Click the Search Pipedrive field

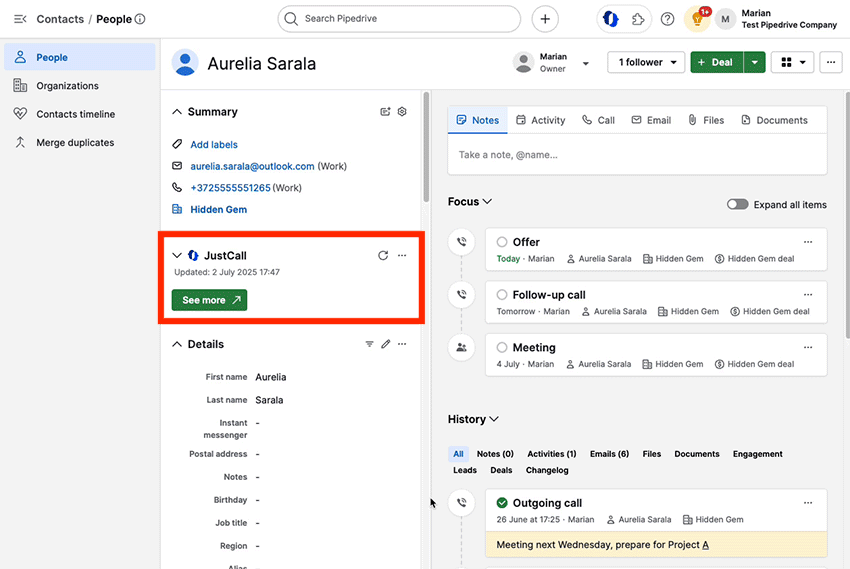(x=400, y=19)
